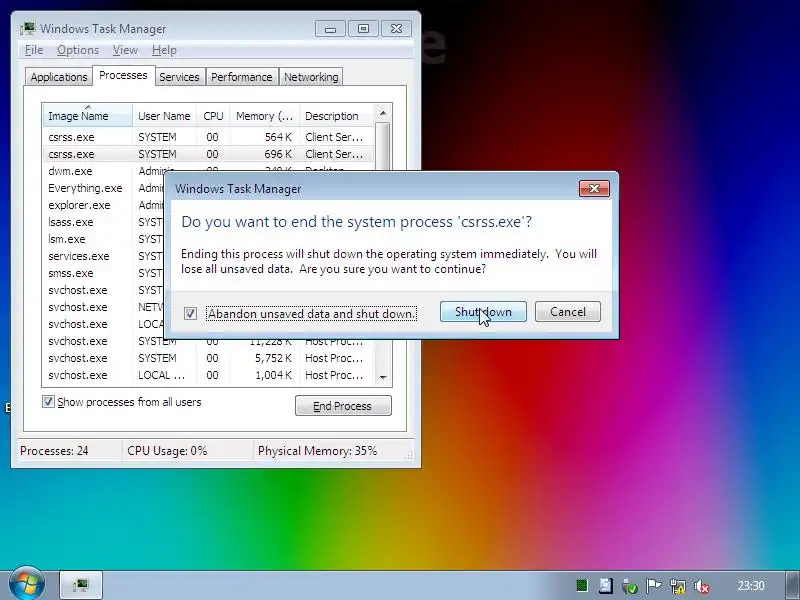Click the process list scroll up arrow
This screenshot has width=800, height=600.
(383, 113)
